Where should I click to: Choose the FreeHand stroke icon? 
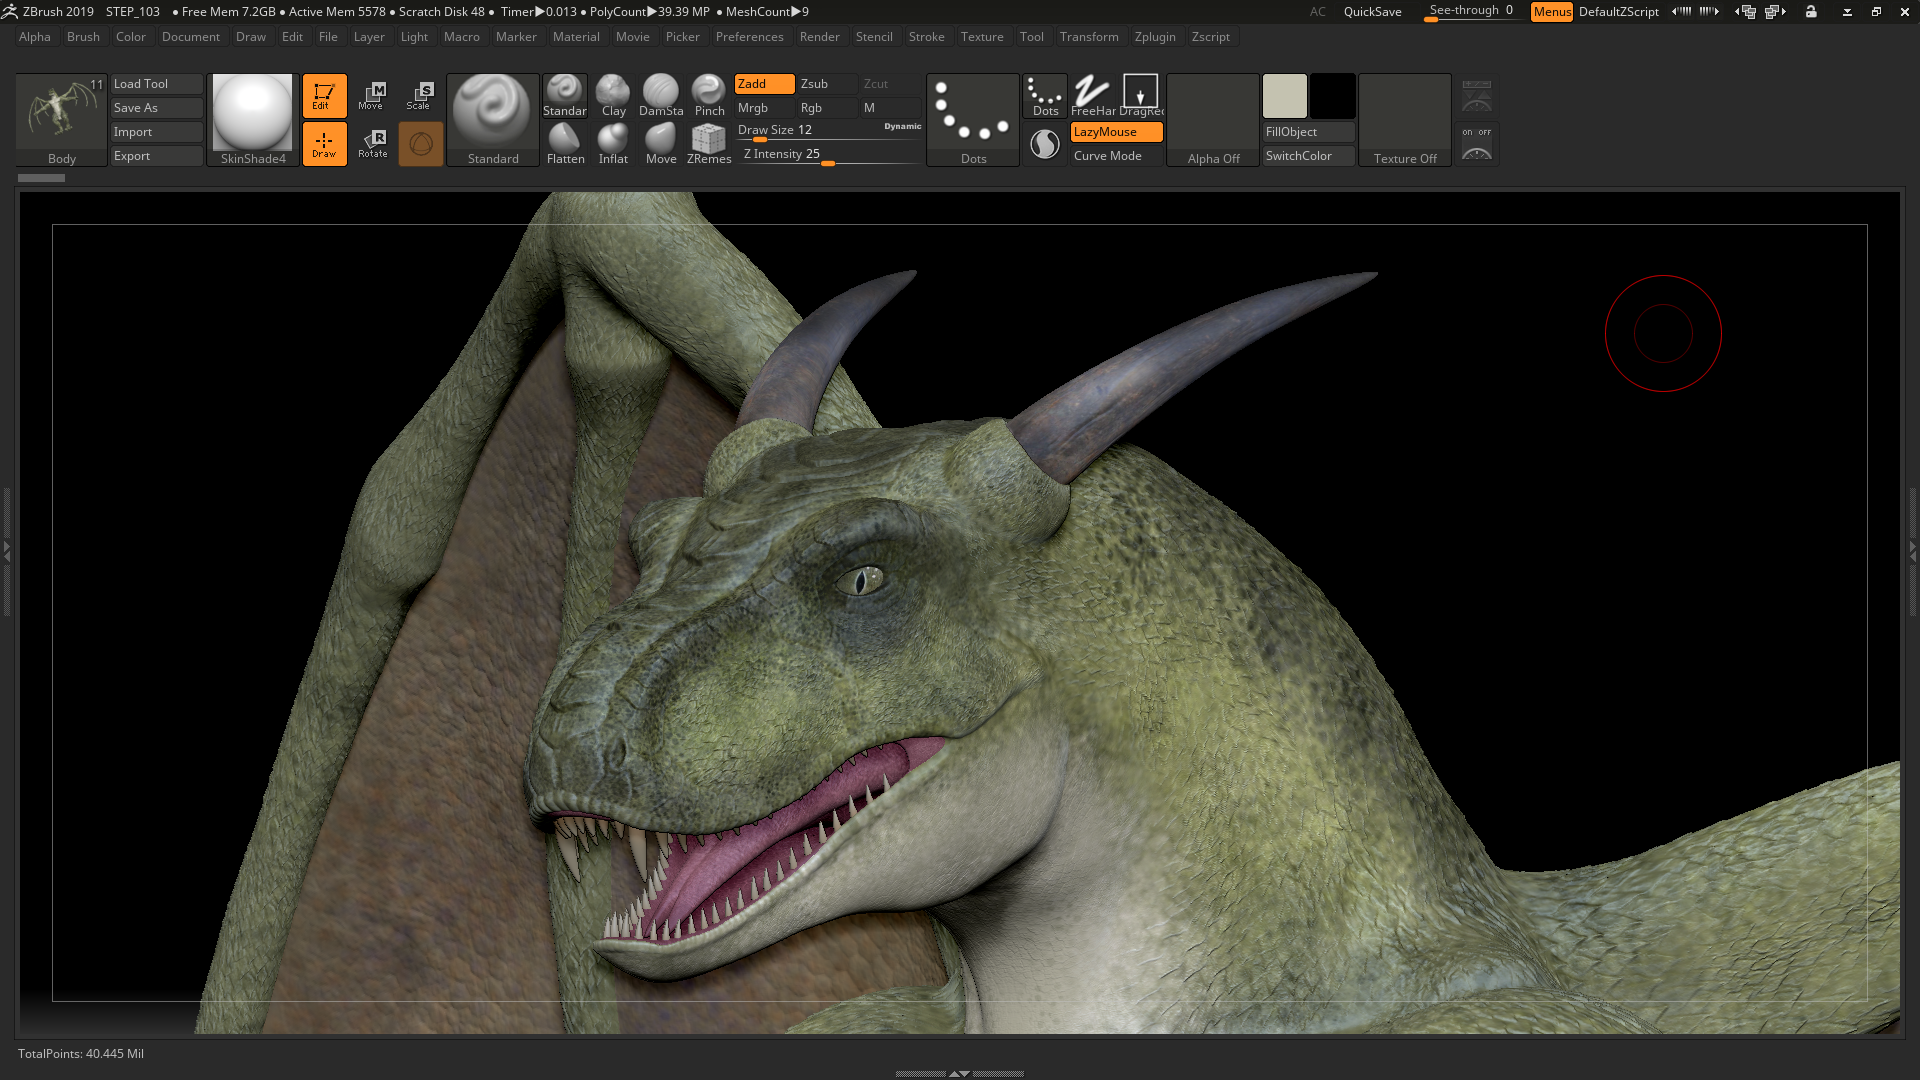(x=1092, y=94)
